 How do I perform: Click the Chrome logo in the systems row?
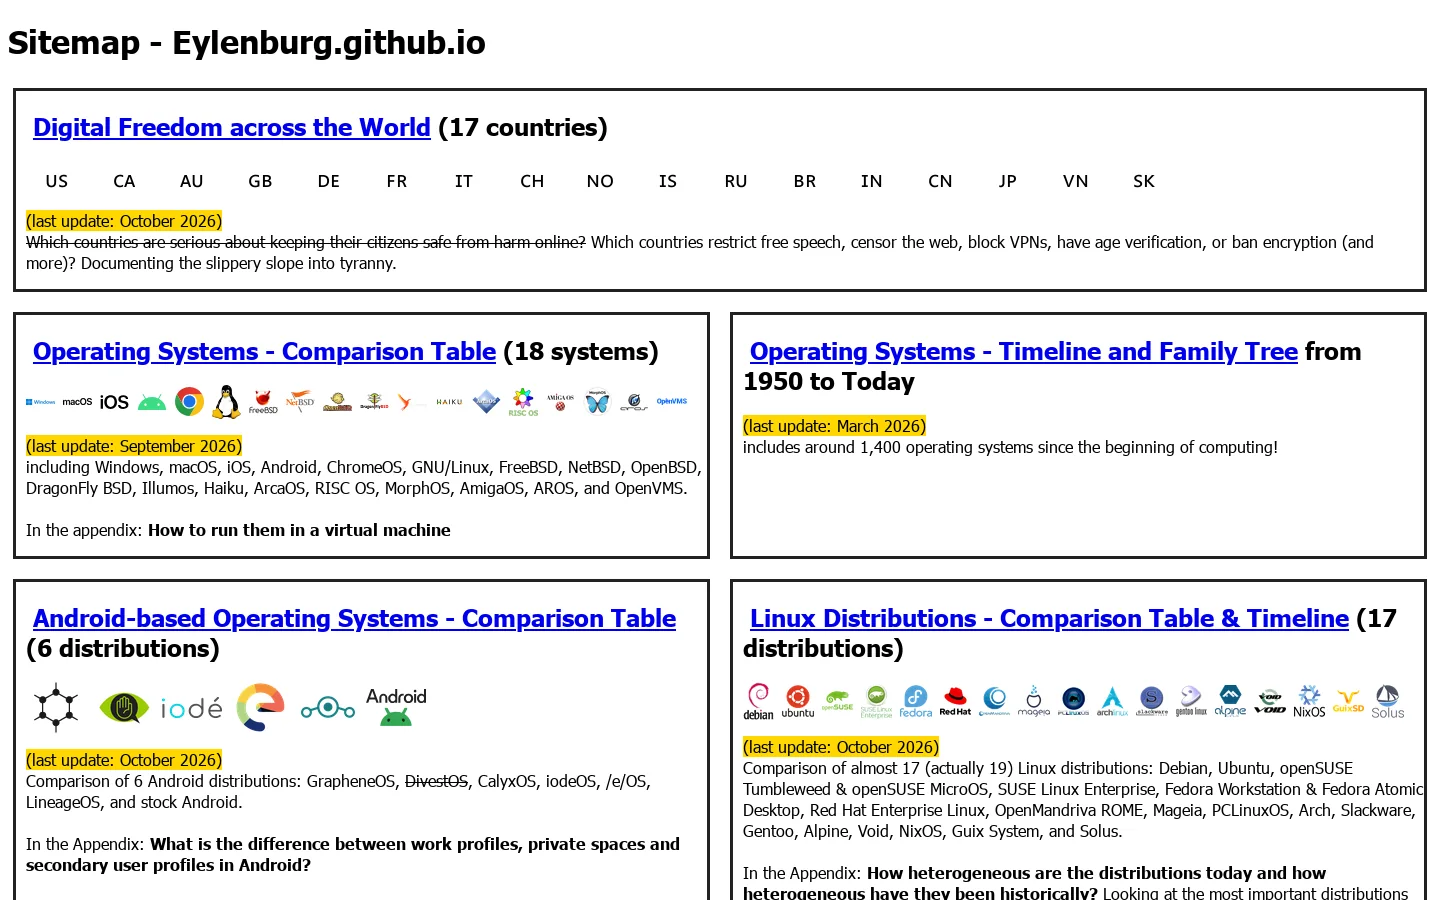[x=189, y=402]
